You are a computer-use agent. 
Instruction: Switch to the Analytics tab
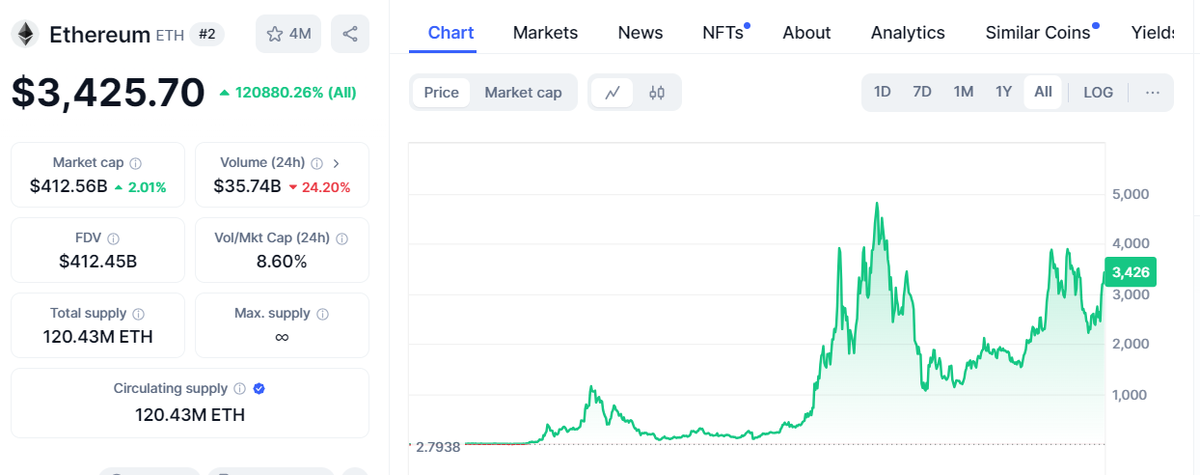click(907, 33)
